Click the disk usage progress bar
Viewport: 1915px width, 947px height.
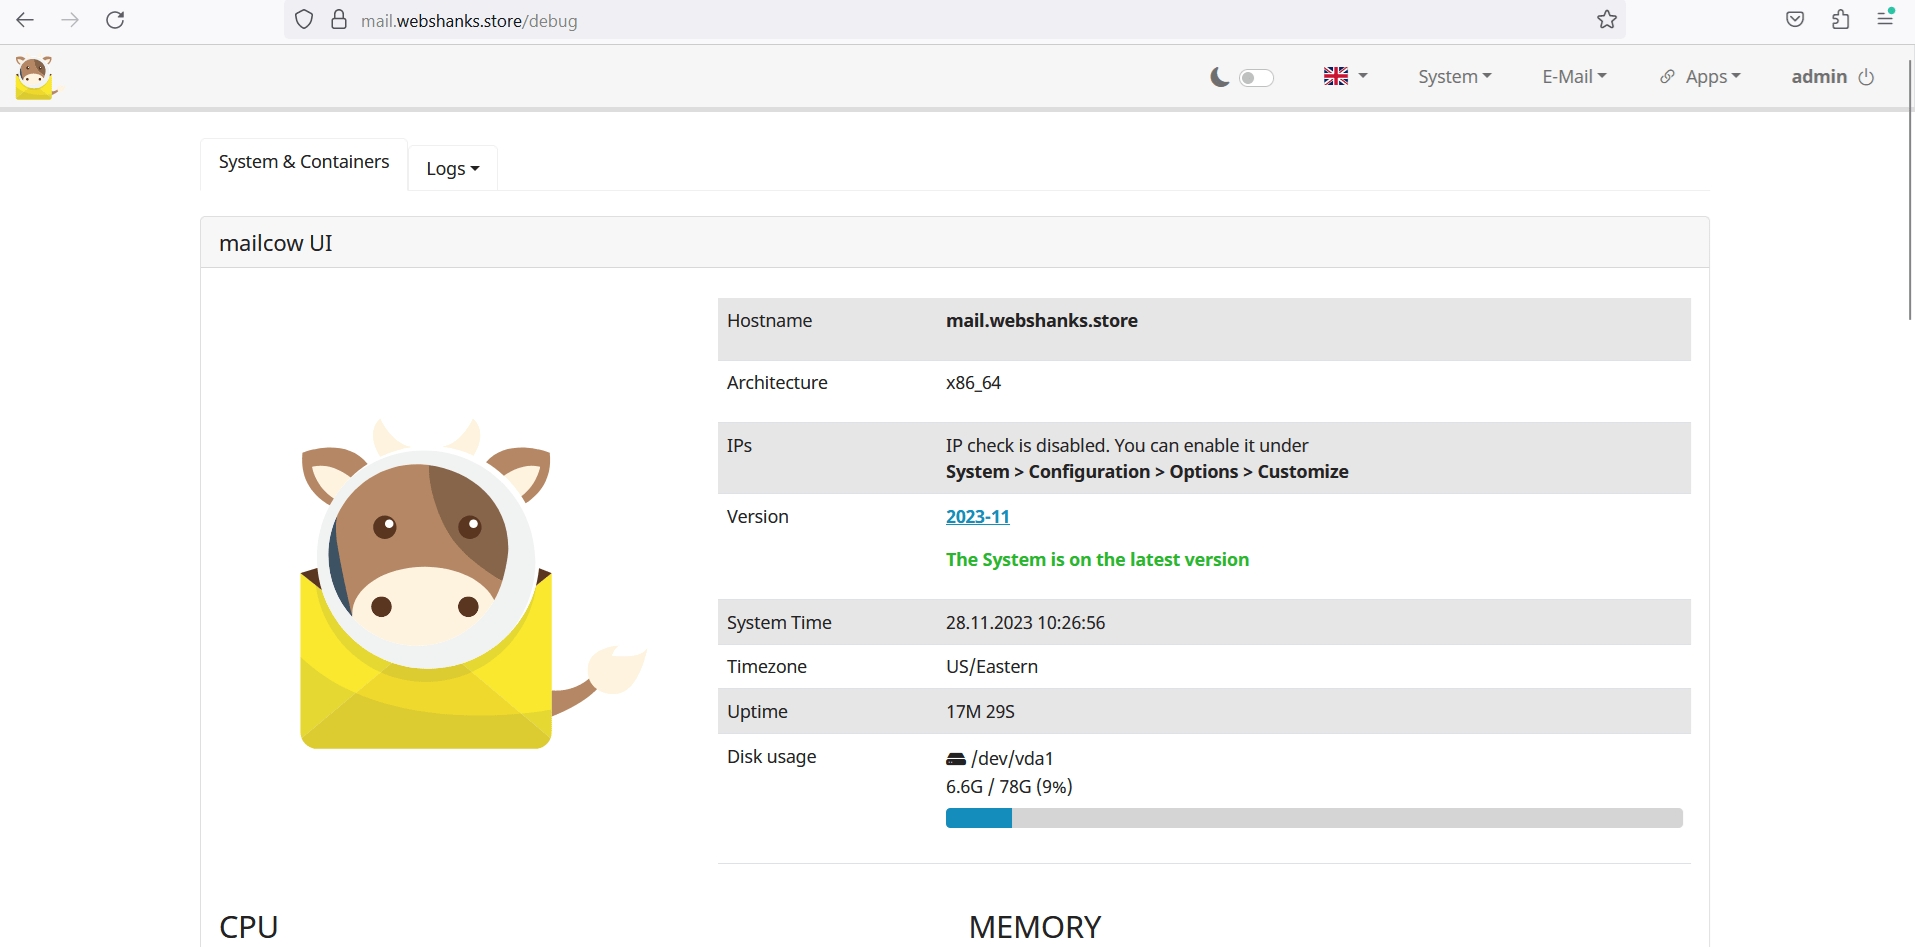tap(1313, 818)
